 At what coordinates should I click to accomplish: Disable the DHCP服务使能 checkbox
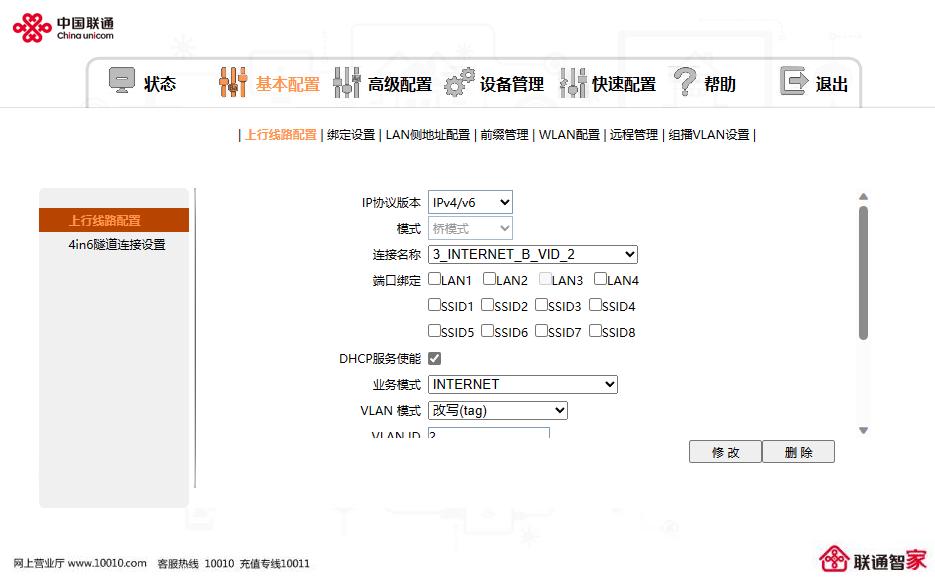point(434,357)
